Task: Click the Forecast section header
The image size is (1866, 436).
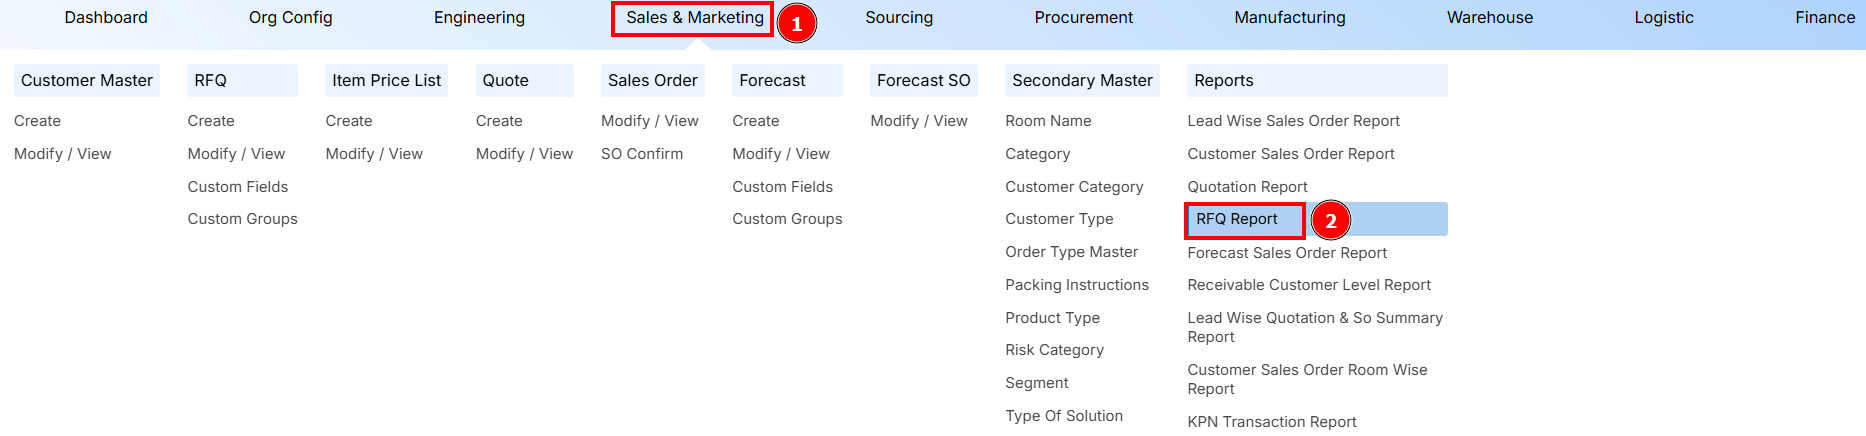Action: point(787,81)
